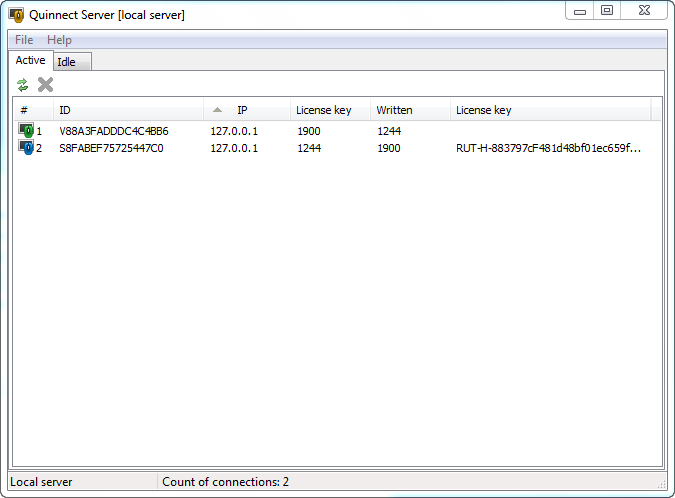Sort by the Written column header
The height and width of the screenshot is (498, 675).
[x=410, y=110]
